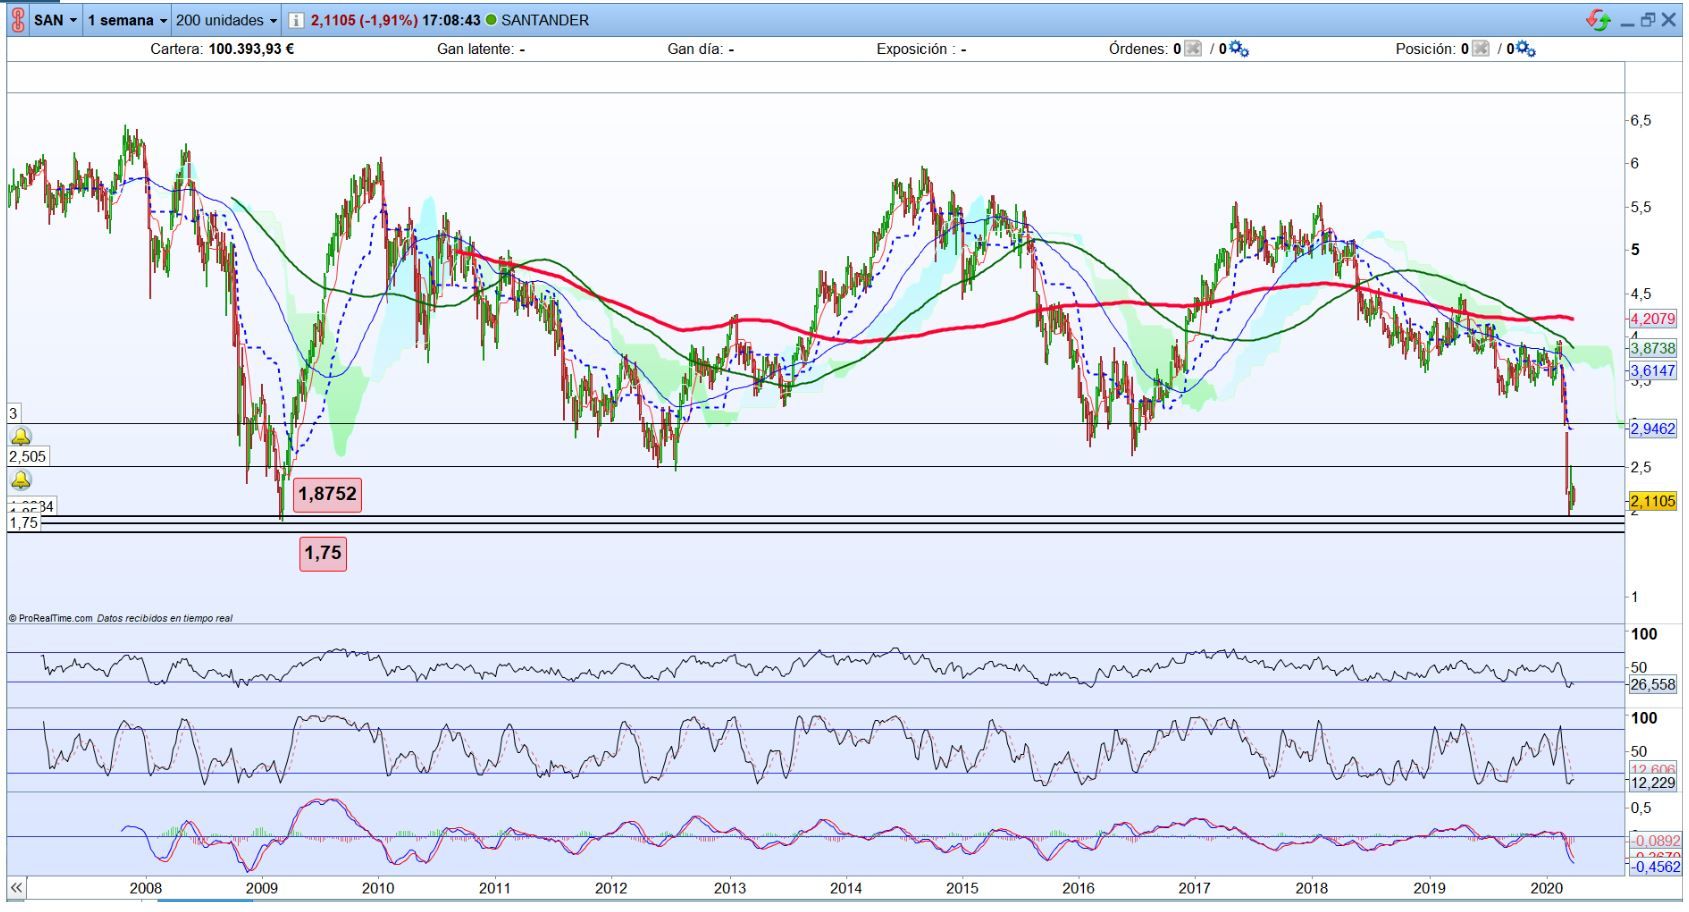Open the 200 unidades dropdown
The height and width of the screenshot is (912, 1689).
point(226,20)
